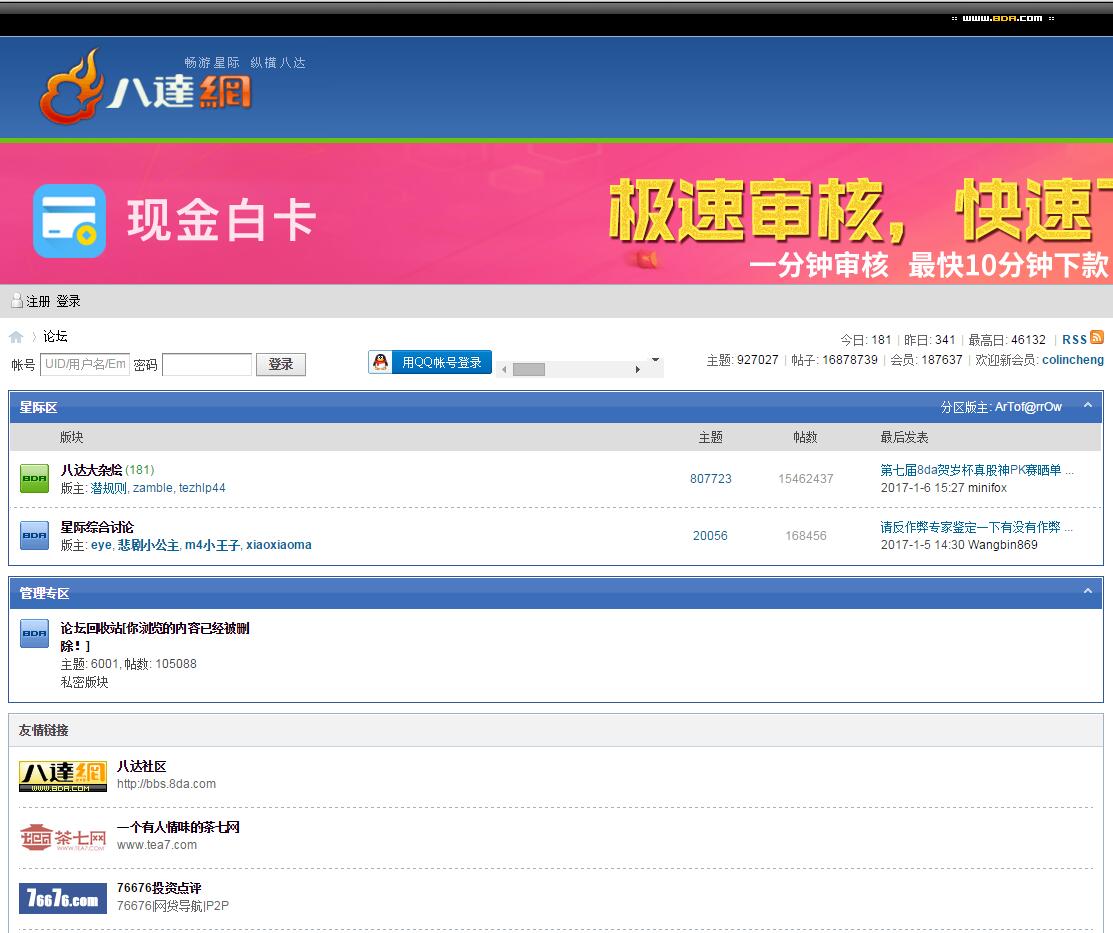This screenshot has width=1113, height=933.
Task: Open the 76676.com friend link logo
Action: 62,898
